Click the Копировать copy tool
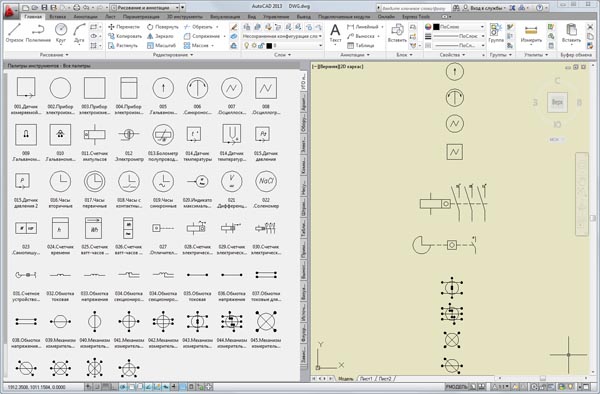The width and height of the screenshot is (600, 394). pyautogui.click(x=125, y=36)
